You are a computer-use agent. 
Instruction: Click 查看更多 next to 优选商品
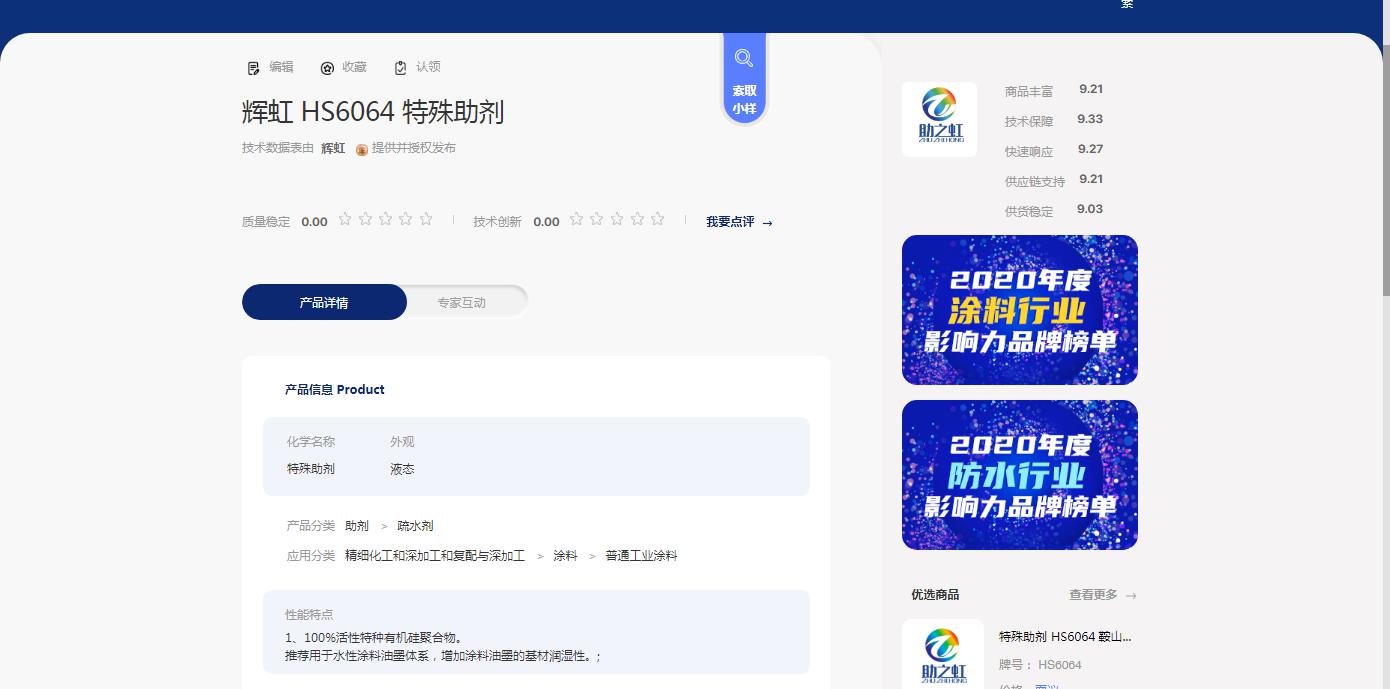[x=1103, y=595]
